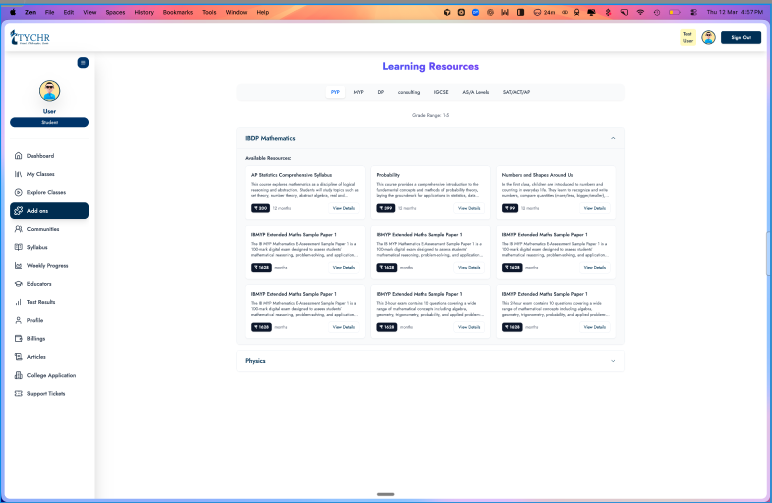772x503 pixels.
Task: Click the ₹99 price tag on Numbers and Shapes
Action: click(x=510, y=208)
